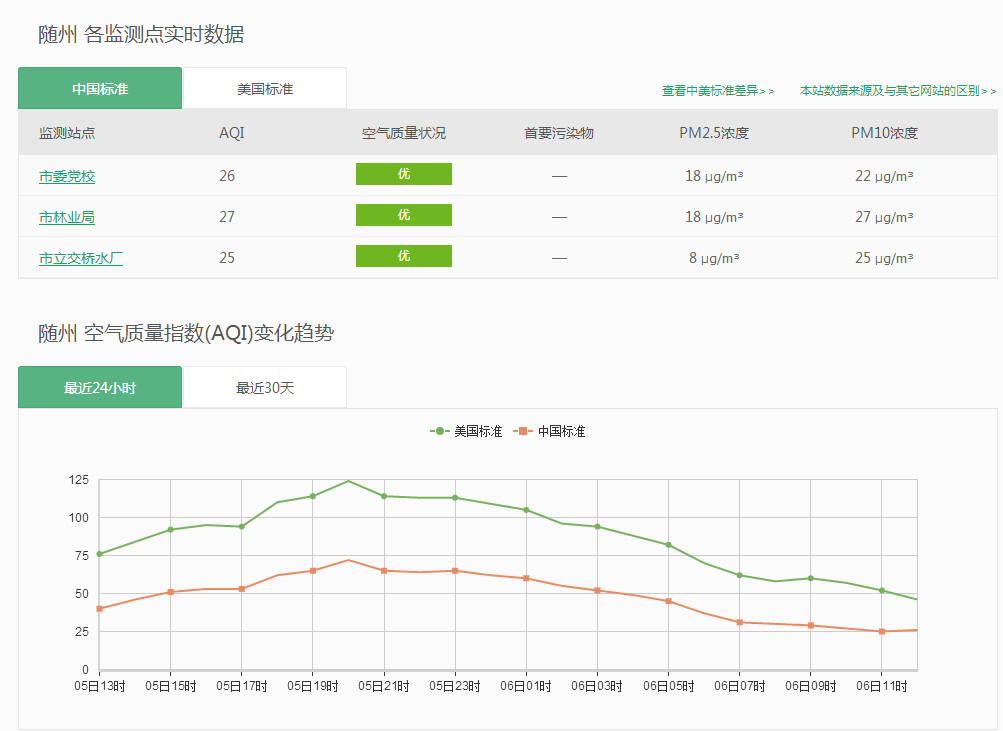Click the PM10浓度 column header
Viewport: 1003px width, 731px height.
pyautogui.click(x=884, y=133)
